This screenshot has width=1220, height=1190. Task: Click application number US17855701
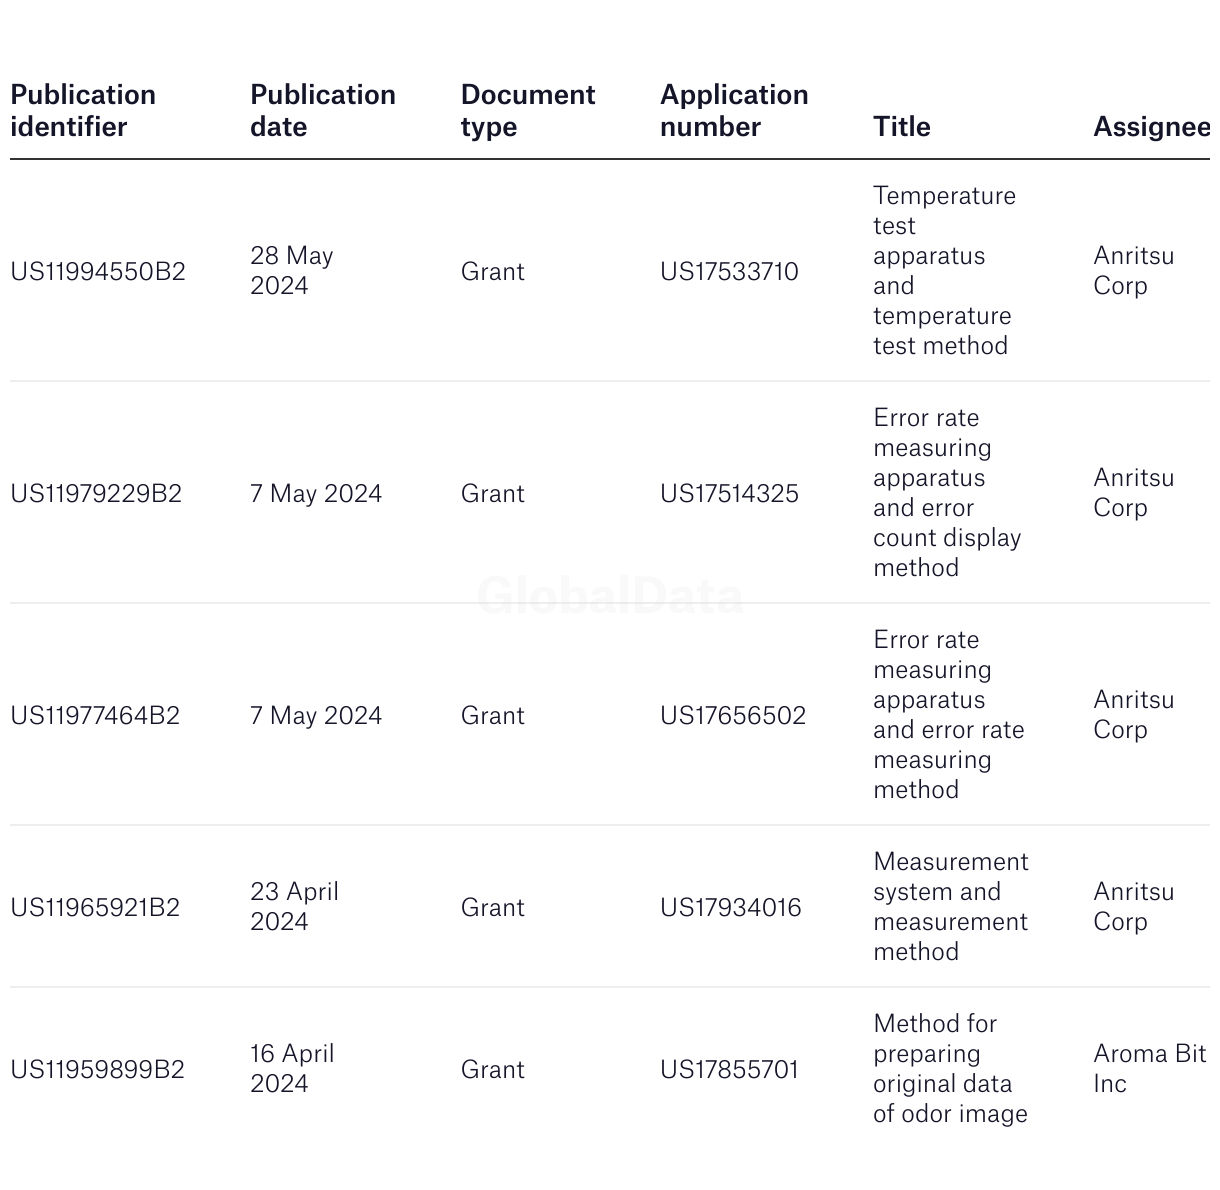point(729,1070)
